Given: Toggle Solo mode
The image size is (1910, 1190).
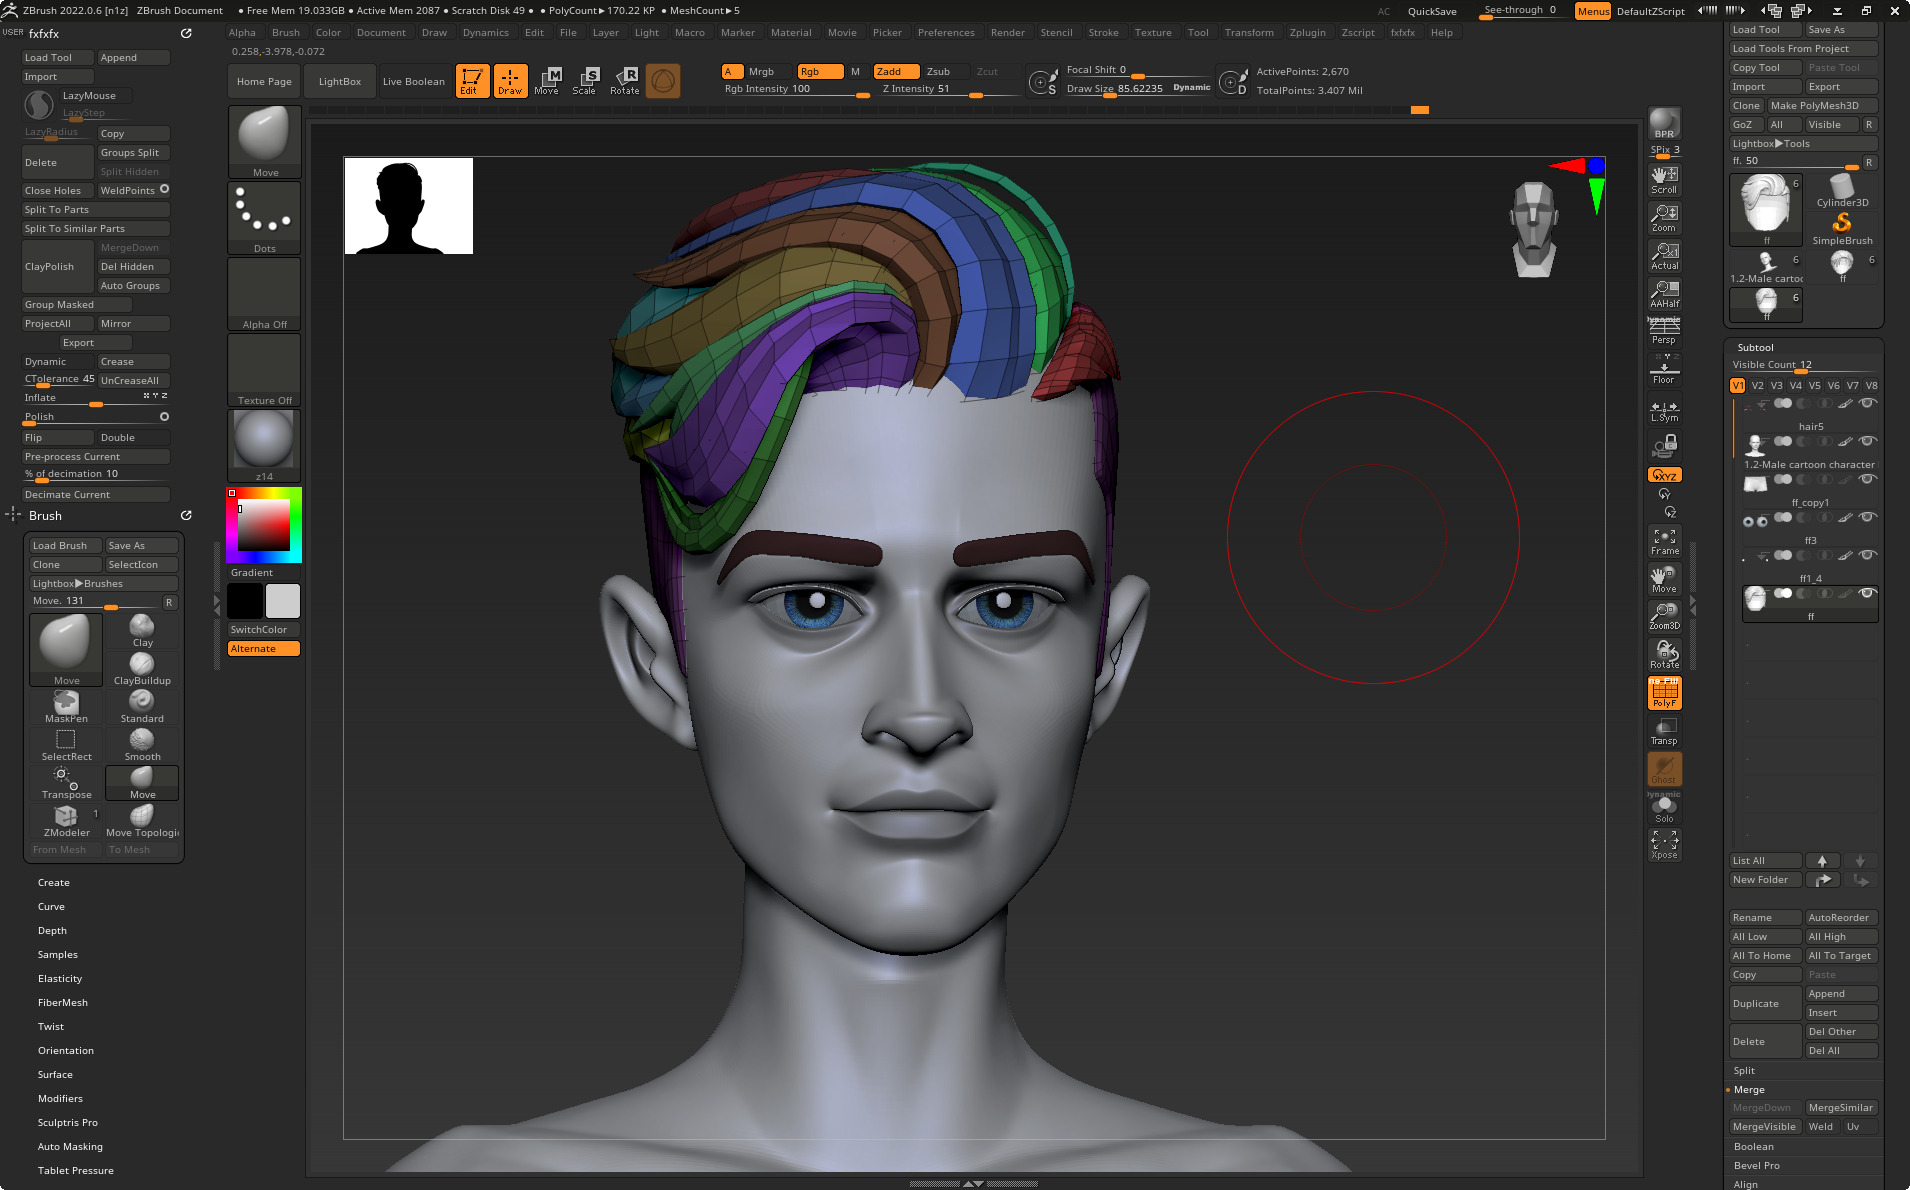Looking at the screenshot, I should point(1664,808).
